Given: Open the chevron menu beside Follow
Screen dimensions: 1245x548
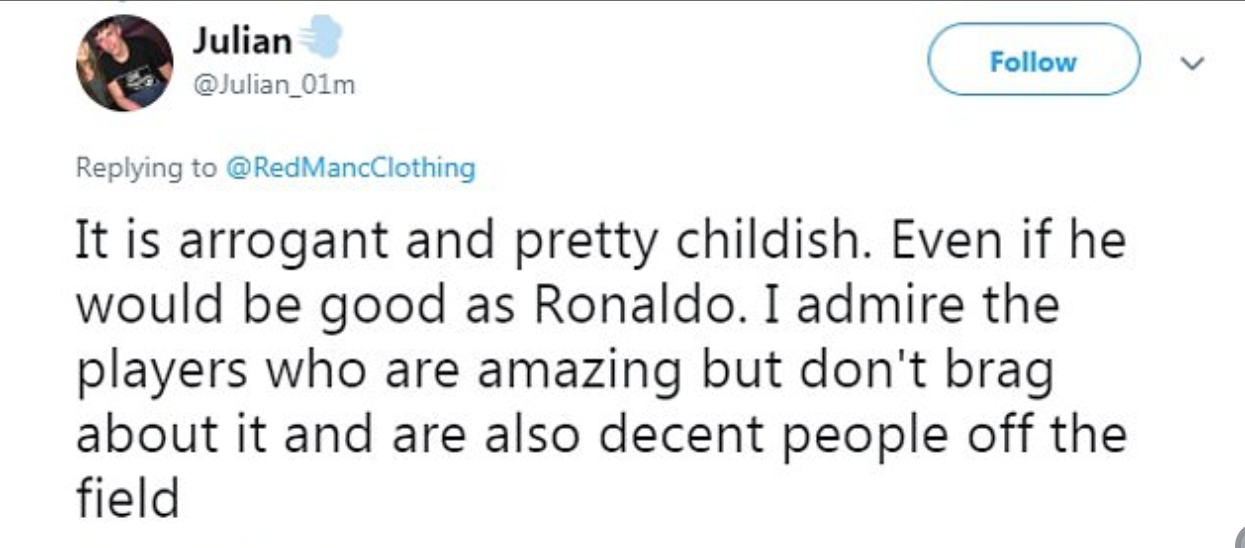Looking at the screenshot, I should (1190, 63).
